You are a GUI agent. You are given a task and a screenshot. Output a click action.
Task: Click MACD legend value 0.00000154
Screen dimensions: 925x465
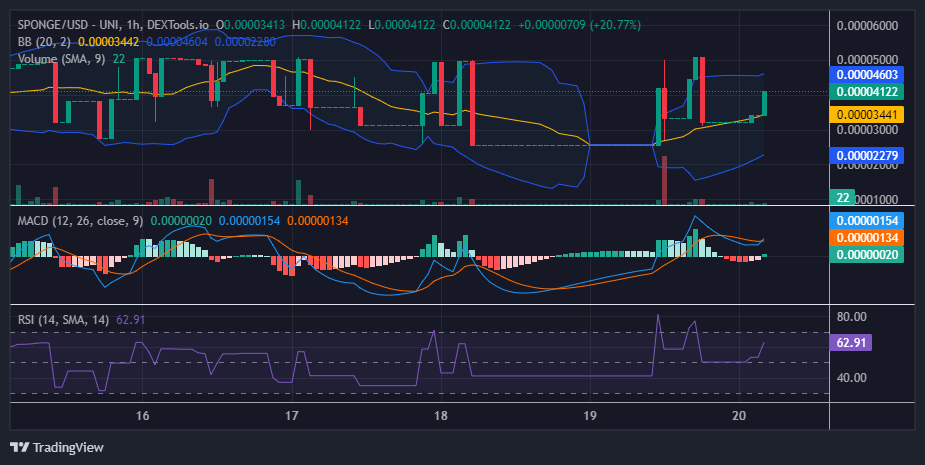point(250,221)
